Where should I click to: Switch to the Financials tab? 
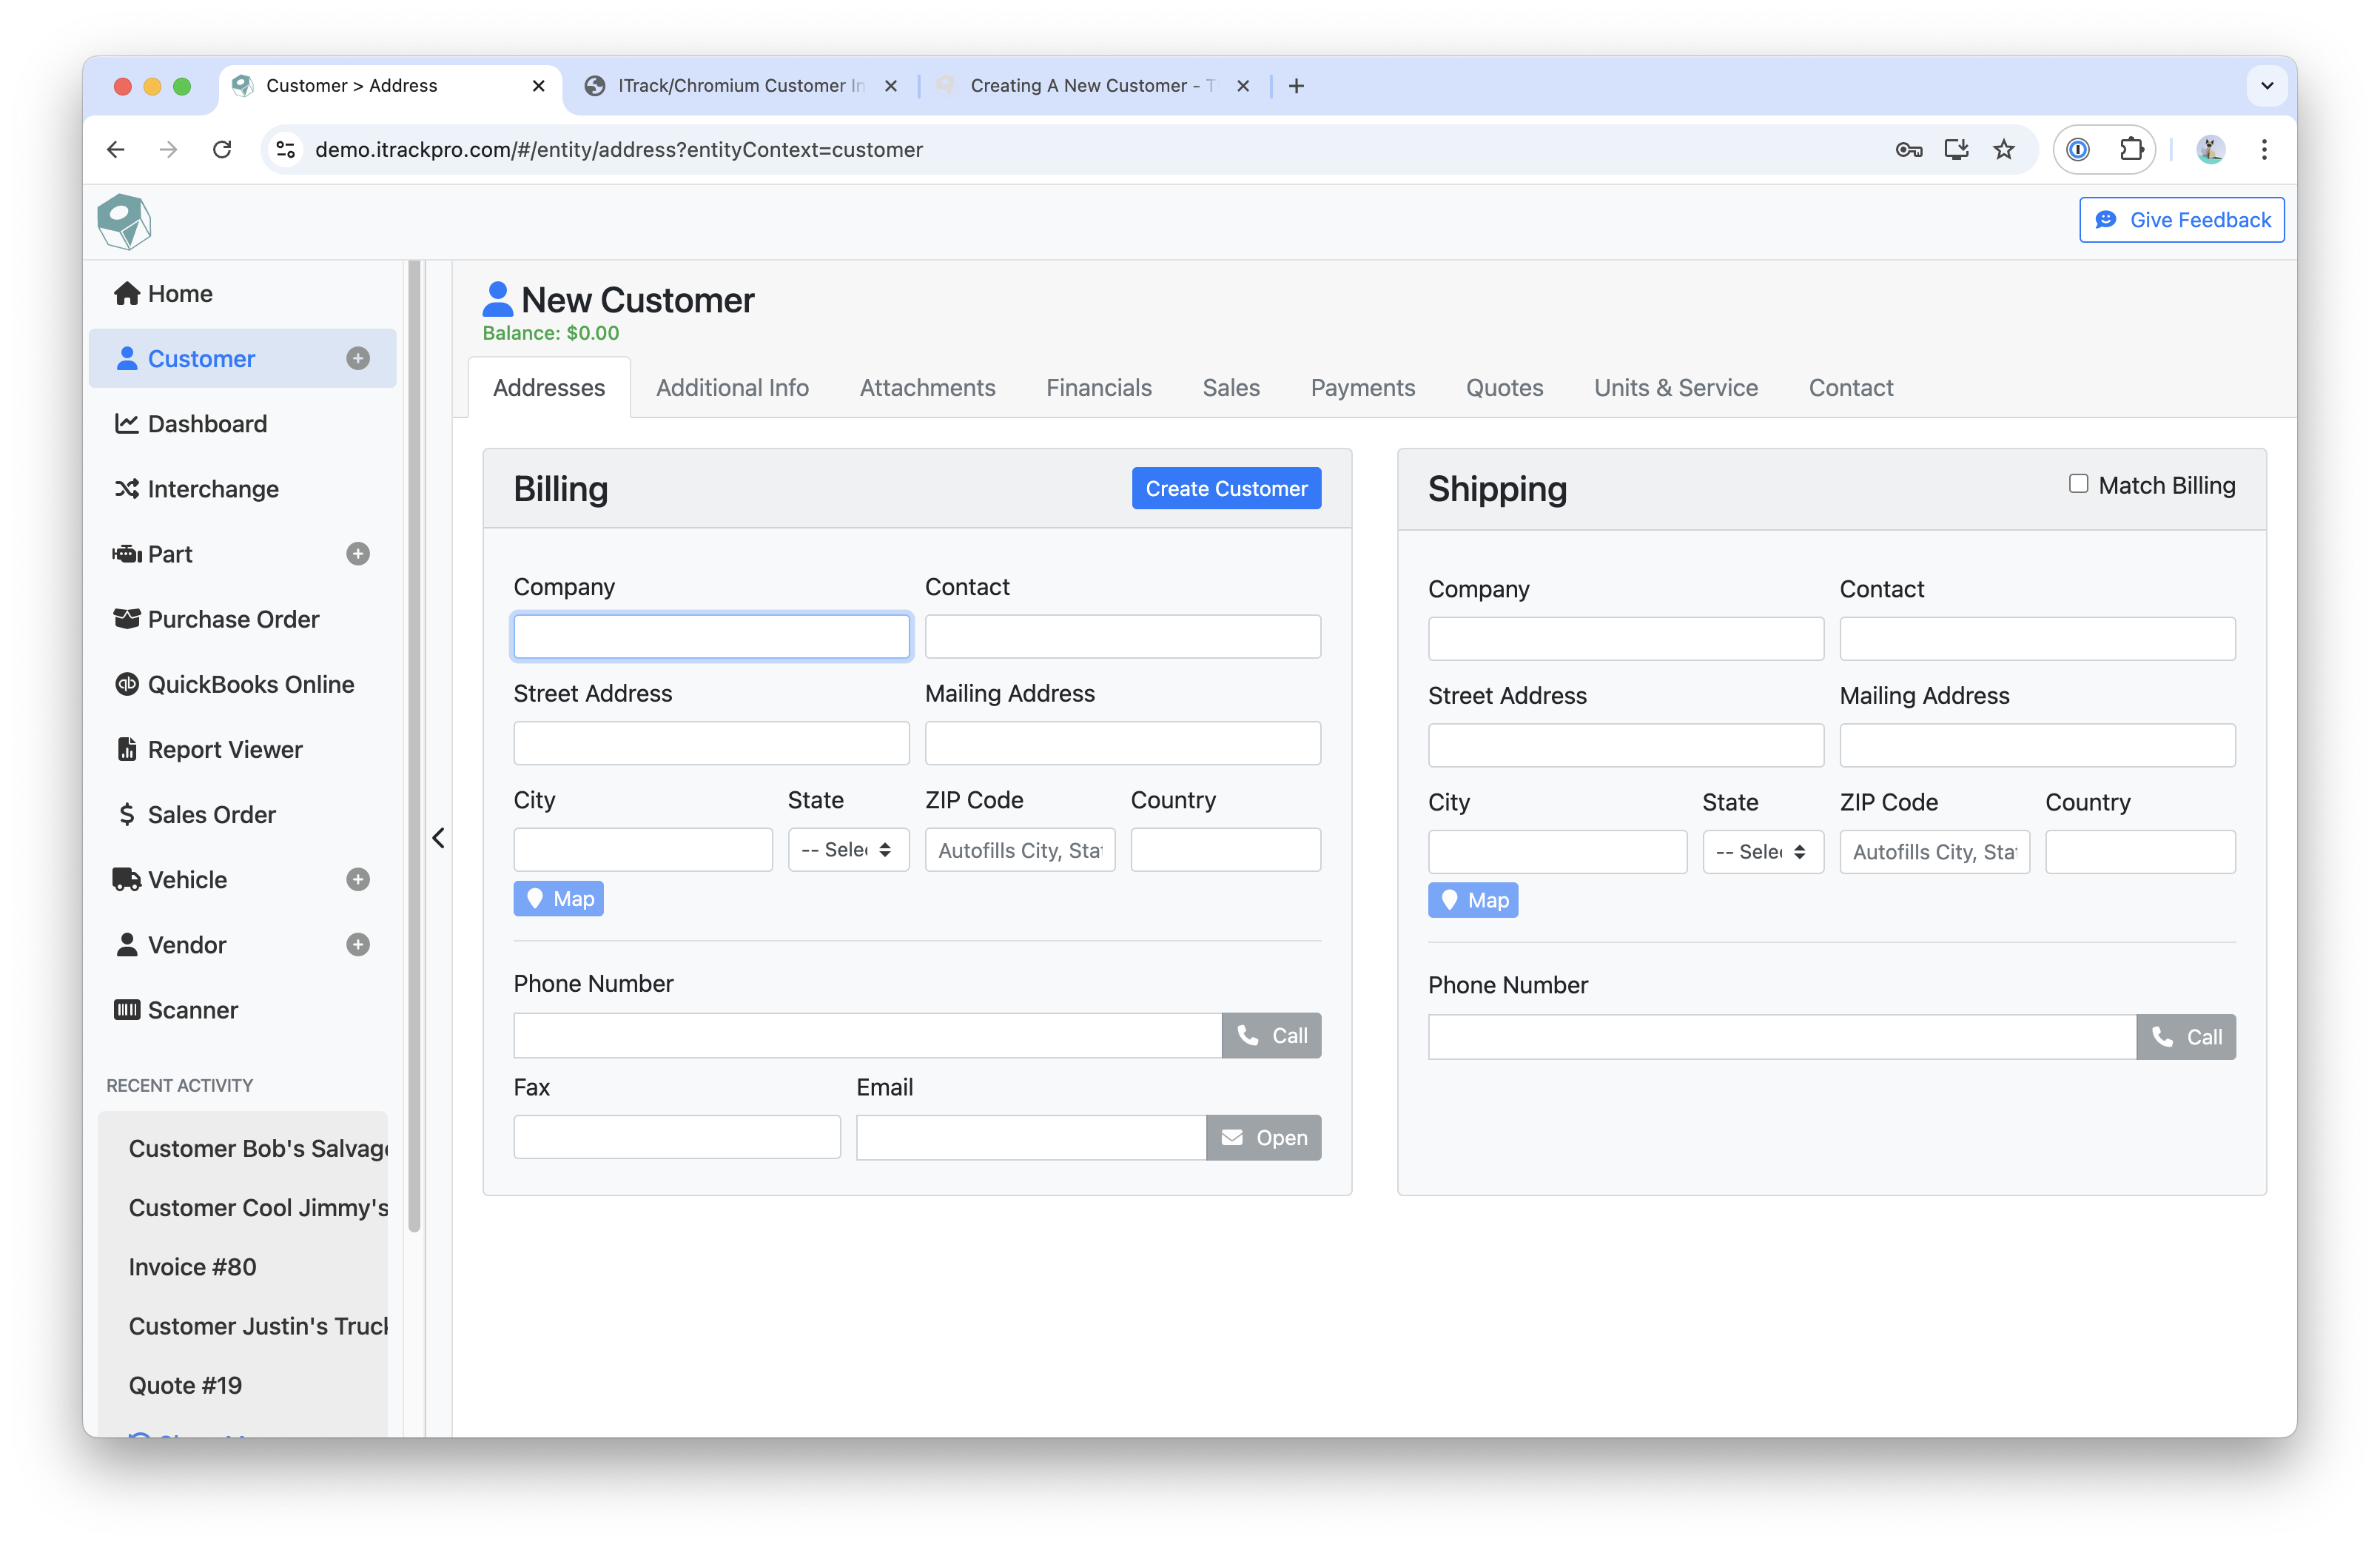tap(1098, 388)
